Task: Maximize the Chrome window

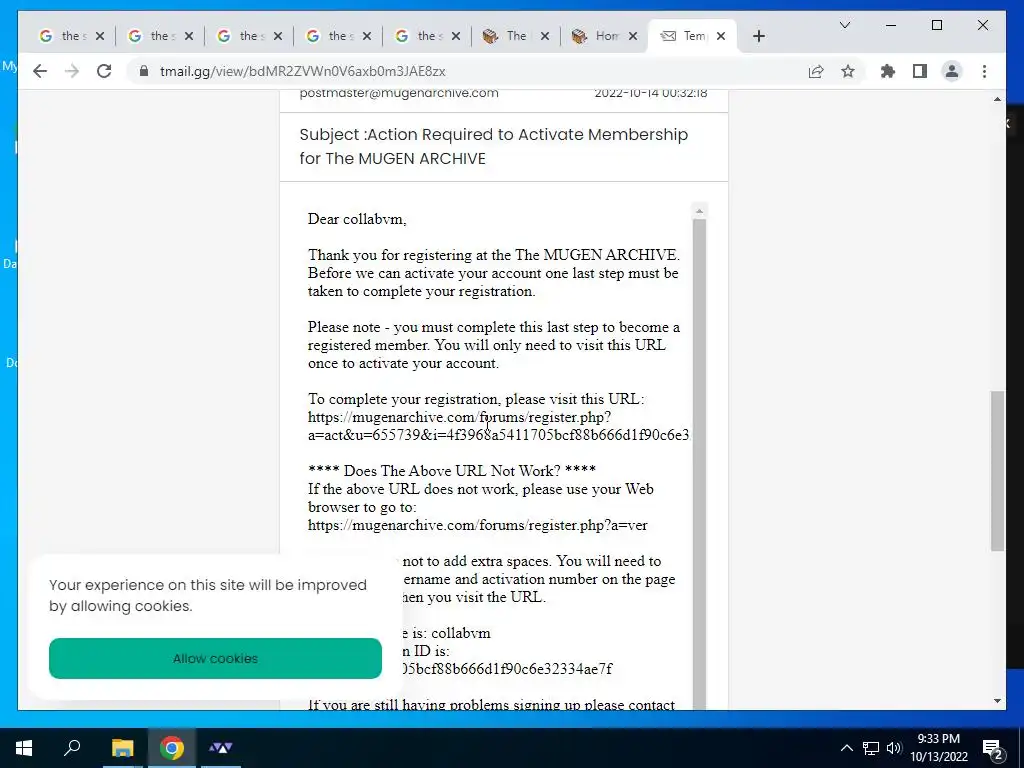Action: point(936,25)
